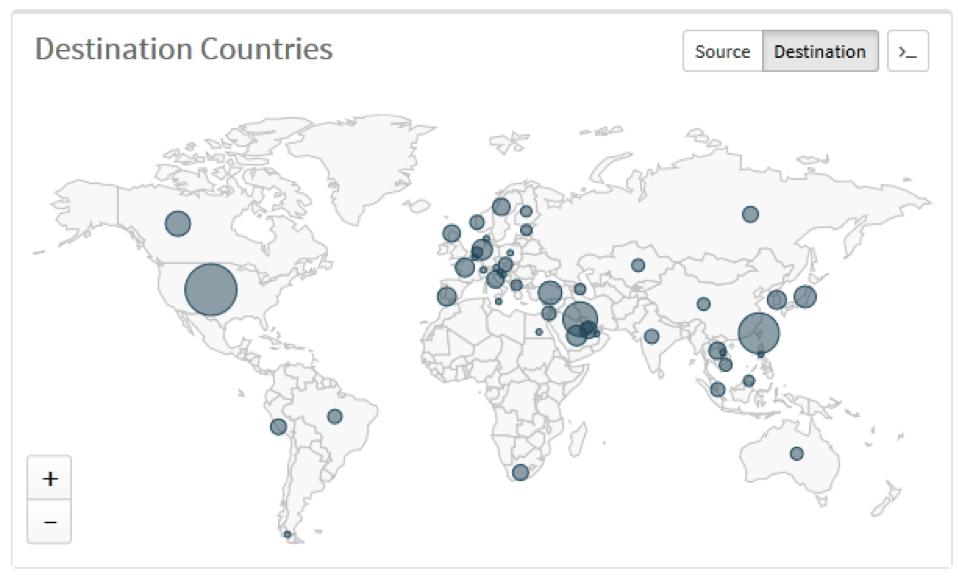This screenshot has height=577, width=958.
Task: Click the bubble over Peru
Action: [x=279, y=427]
